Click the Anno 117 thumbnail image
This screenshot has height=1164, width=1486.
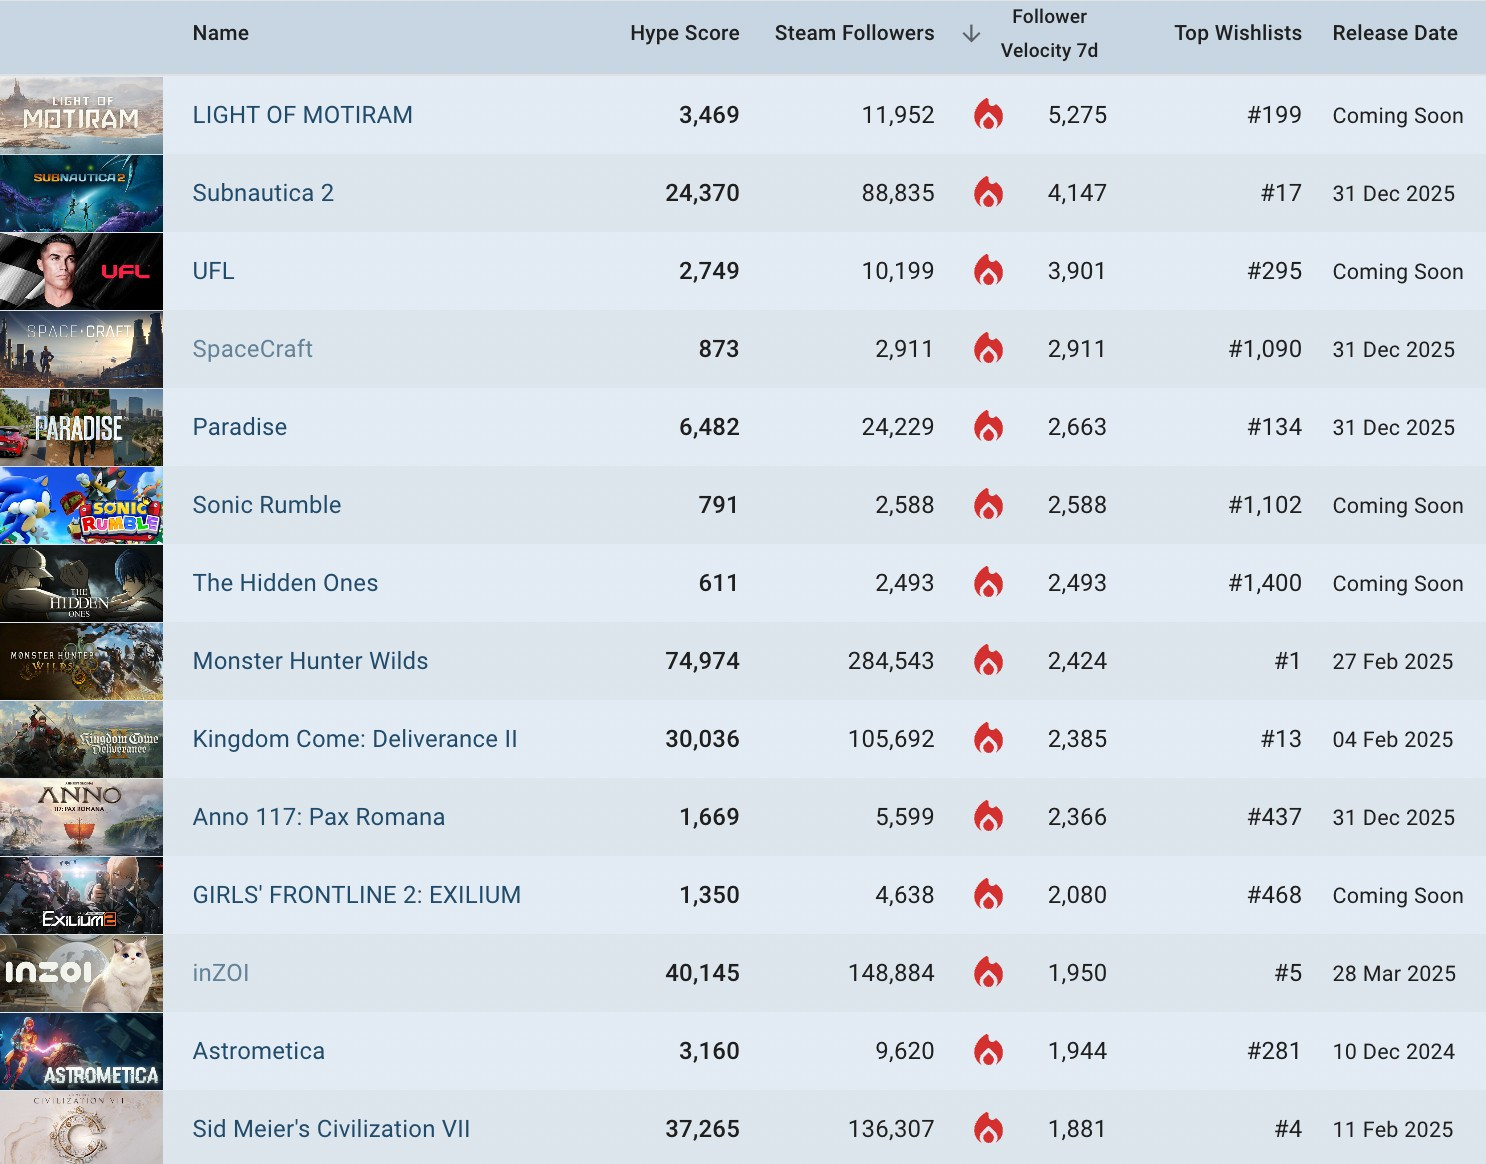point(81,817)
